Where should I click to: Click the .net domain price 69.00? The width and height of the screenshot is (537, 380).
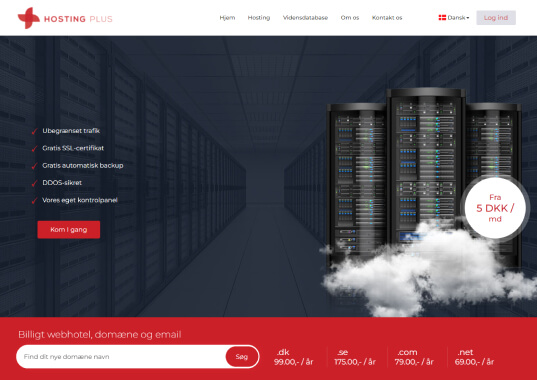[x=474, y=362]
